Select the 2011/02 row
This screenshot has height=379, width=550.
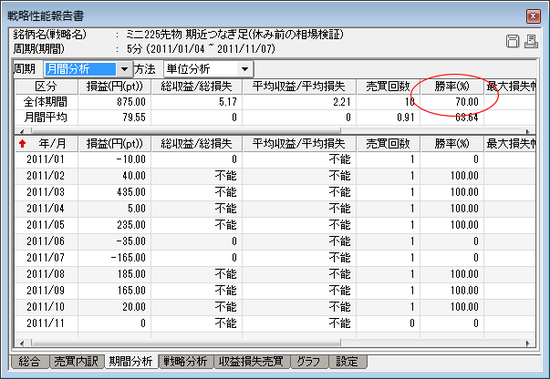tap(275, 175)
